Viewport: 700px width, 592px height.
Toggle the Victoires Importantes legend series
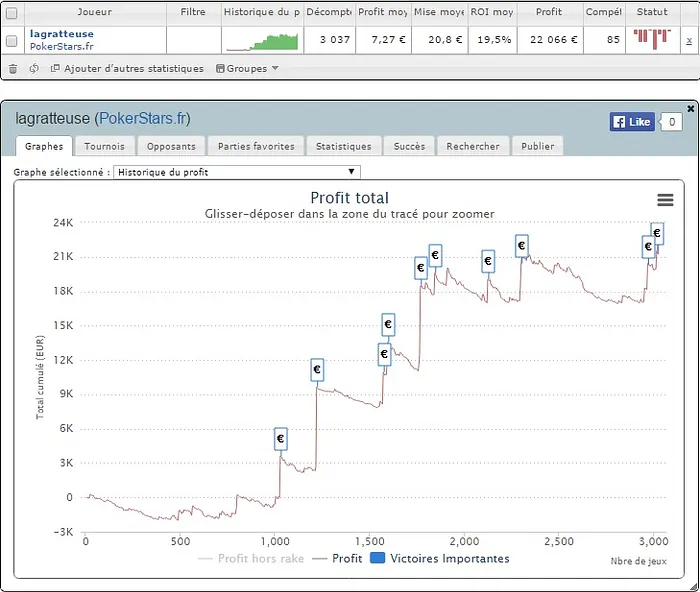coord(440,559)
